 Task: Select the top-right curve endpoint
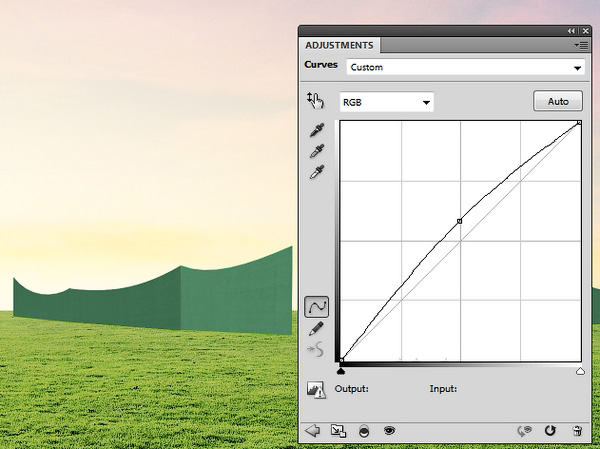pos(579,123)
